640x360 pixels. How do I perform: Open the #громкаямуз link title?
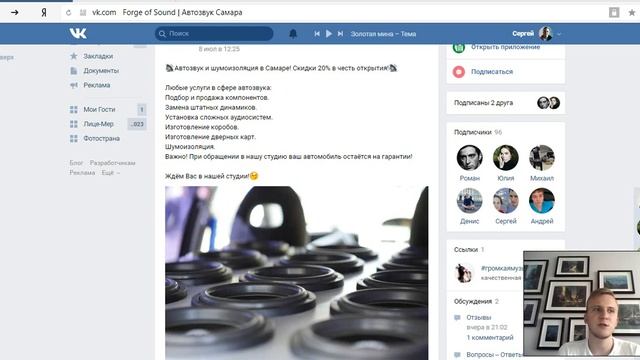[502, 268]
